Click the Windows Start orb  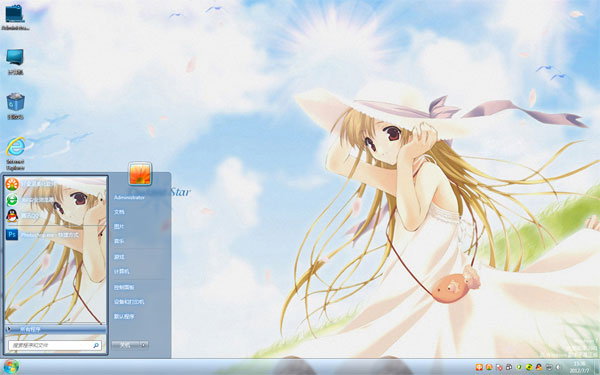pyautogui.click(x=11, y=367)
